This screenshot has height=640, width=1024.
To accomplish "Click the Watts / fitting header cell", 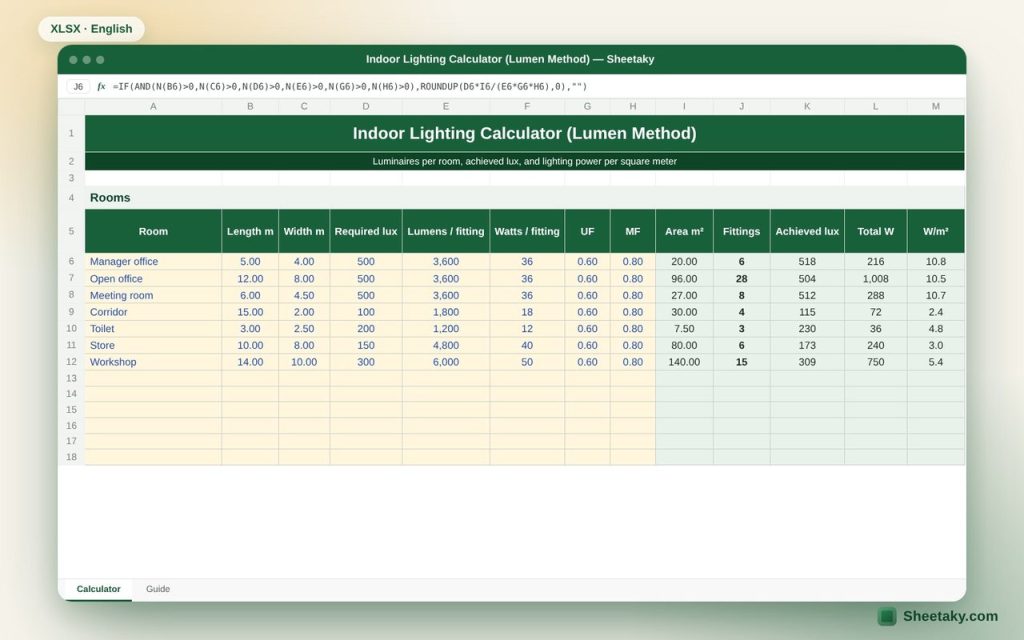I will click(x=527, y=231).
